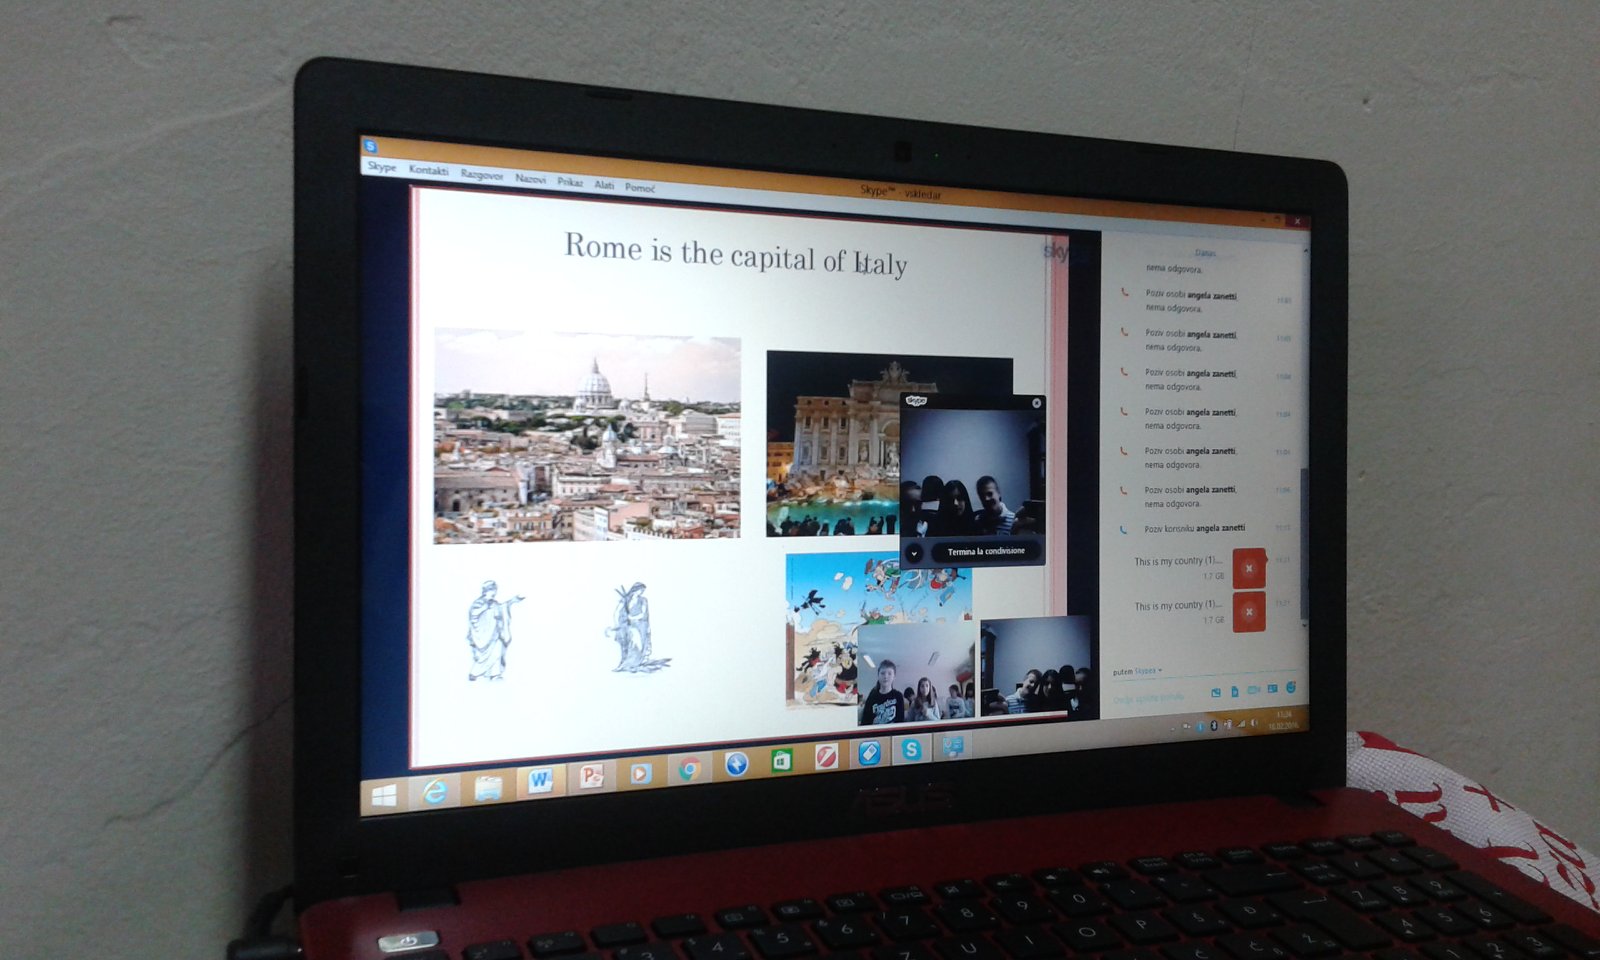Open the Razgovor menu
Image resolution: width=1600 pixels, height=960 pixels.
pyautogui.click(x=482, y=174)
